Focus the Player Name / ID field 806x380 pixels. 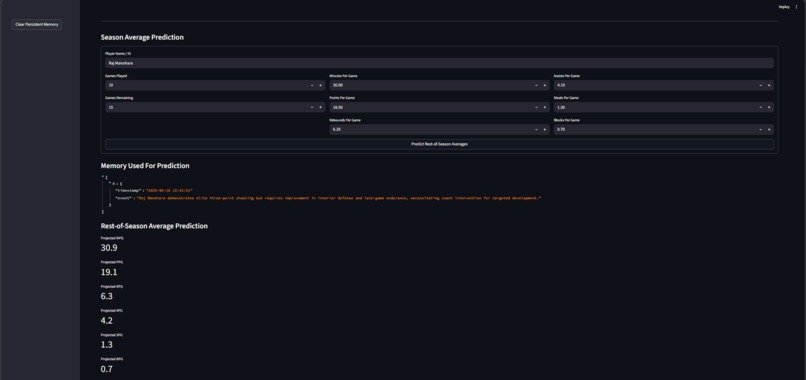point(439,63)
